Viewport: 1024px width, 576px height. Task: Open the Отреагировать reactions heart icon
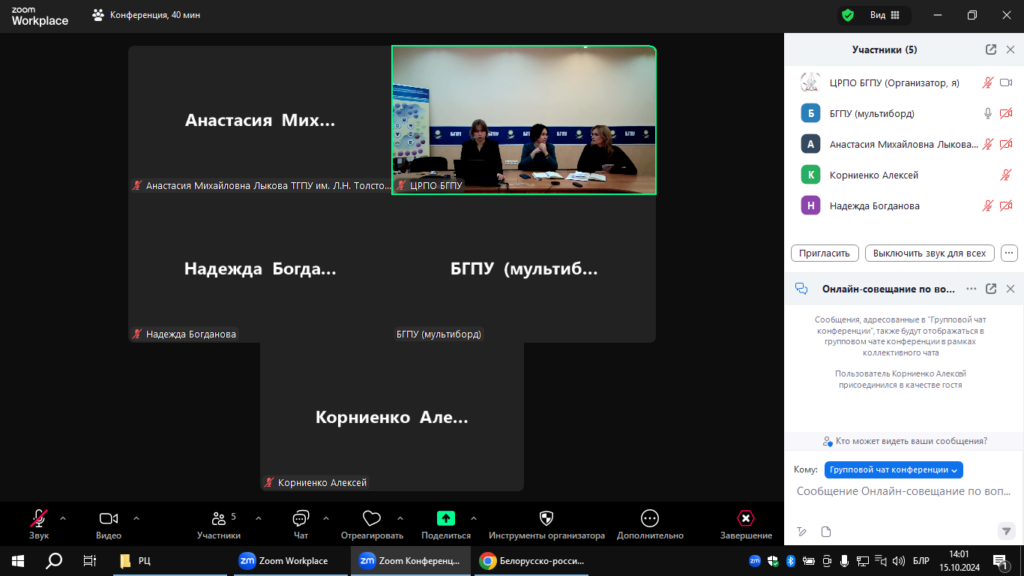[371, 518]
